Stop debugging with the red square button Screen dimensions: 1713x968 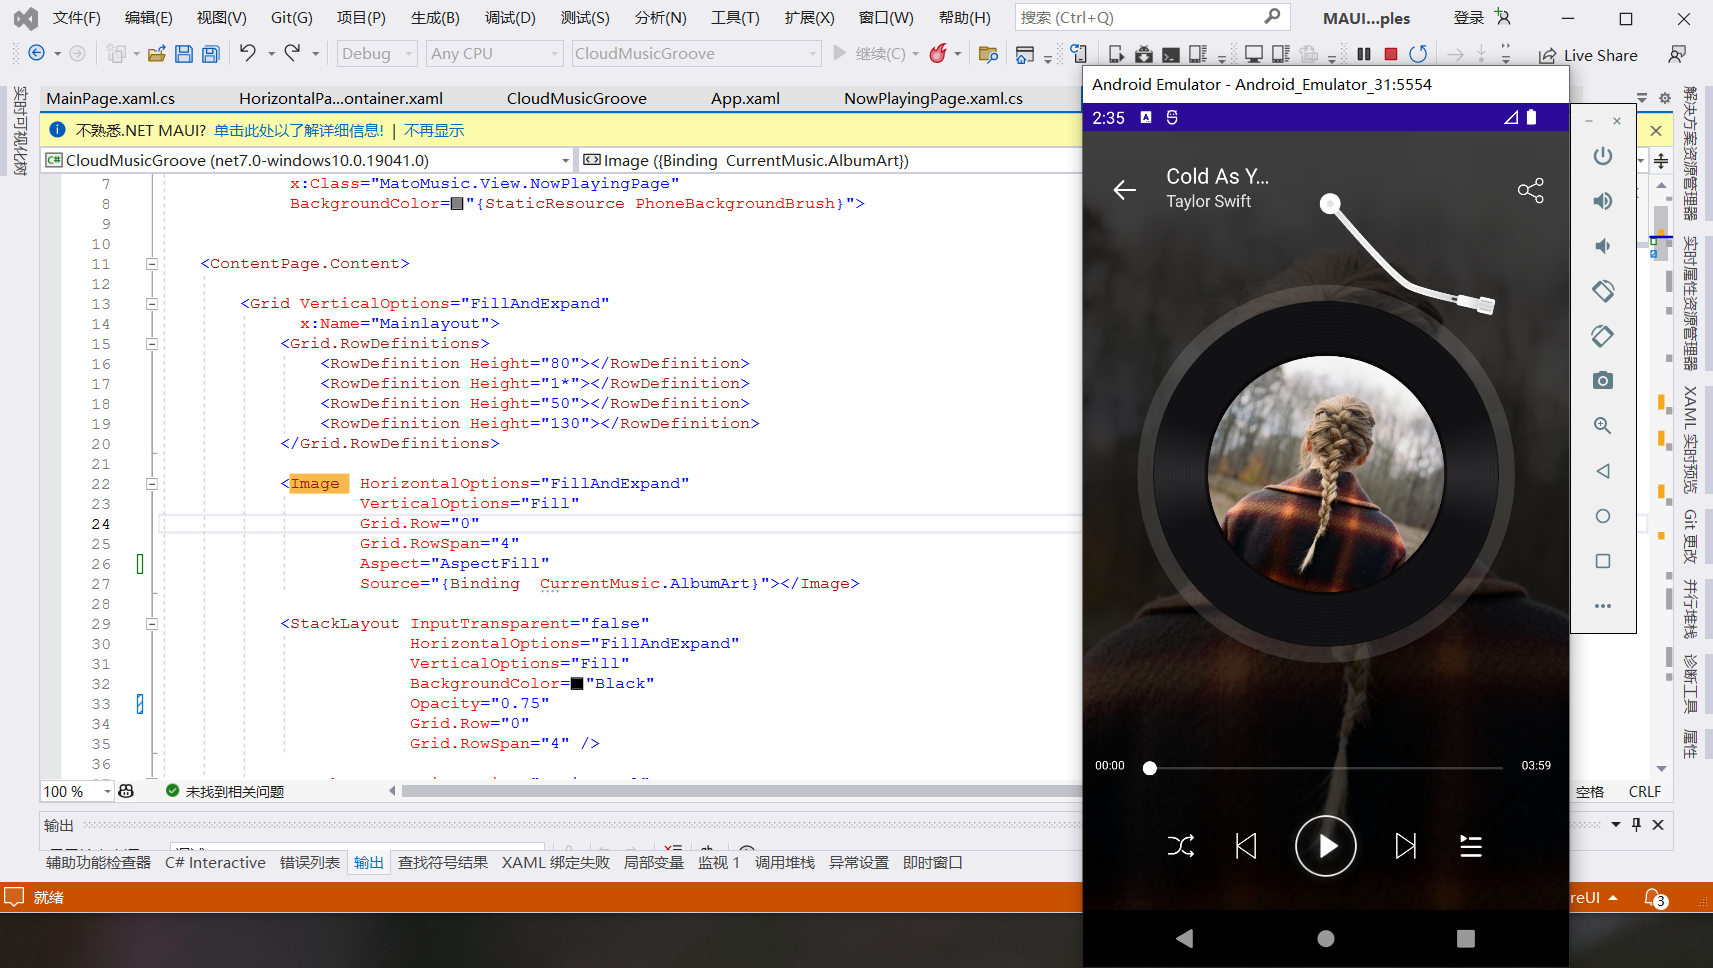[x=1390, y=54]
